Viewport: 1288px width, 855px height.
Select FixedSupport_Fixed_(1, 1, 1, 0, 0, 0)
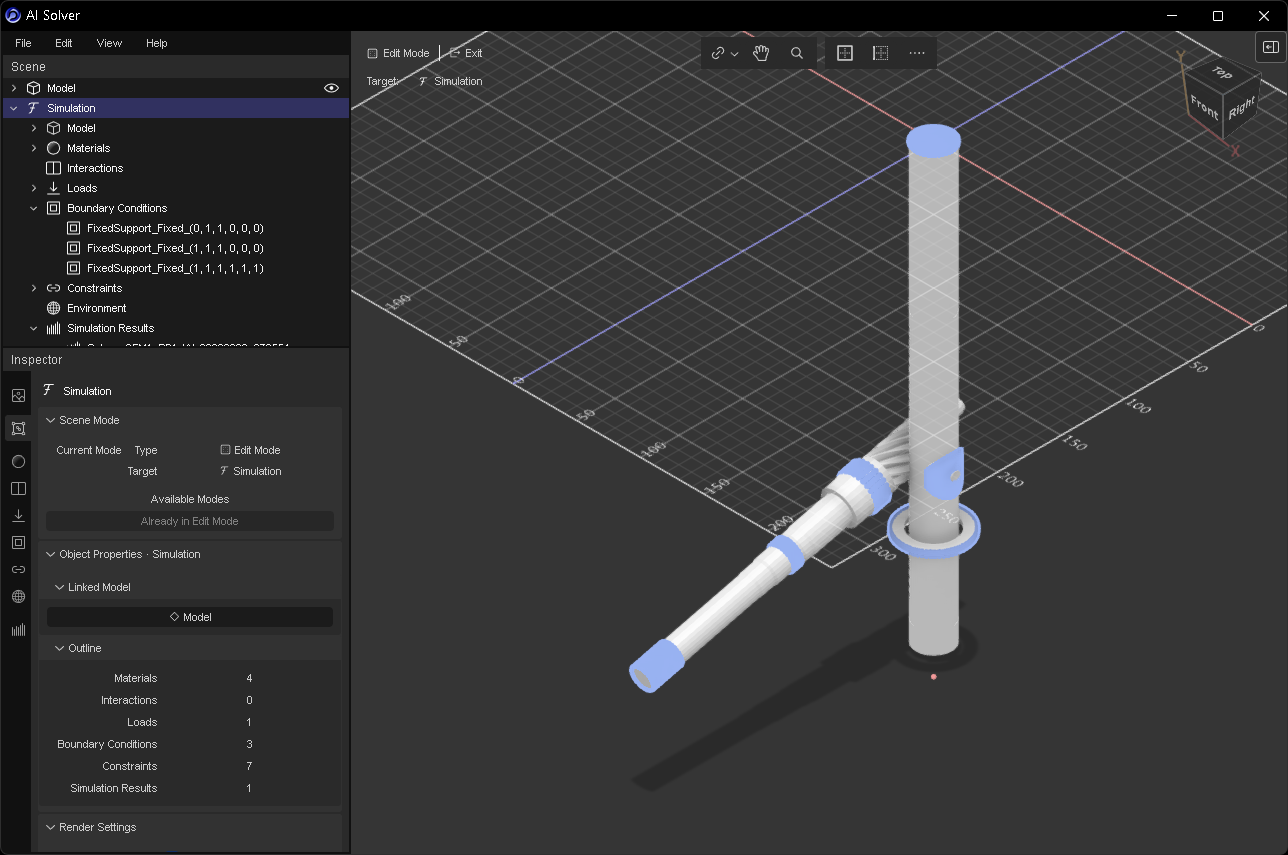(176, 248)
